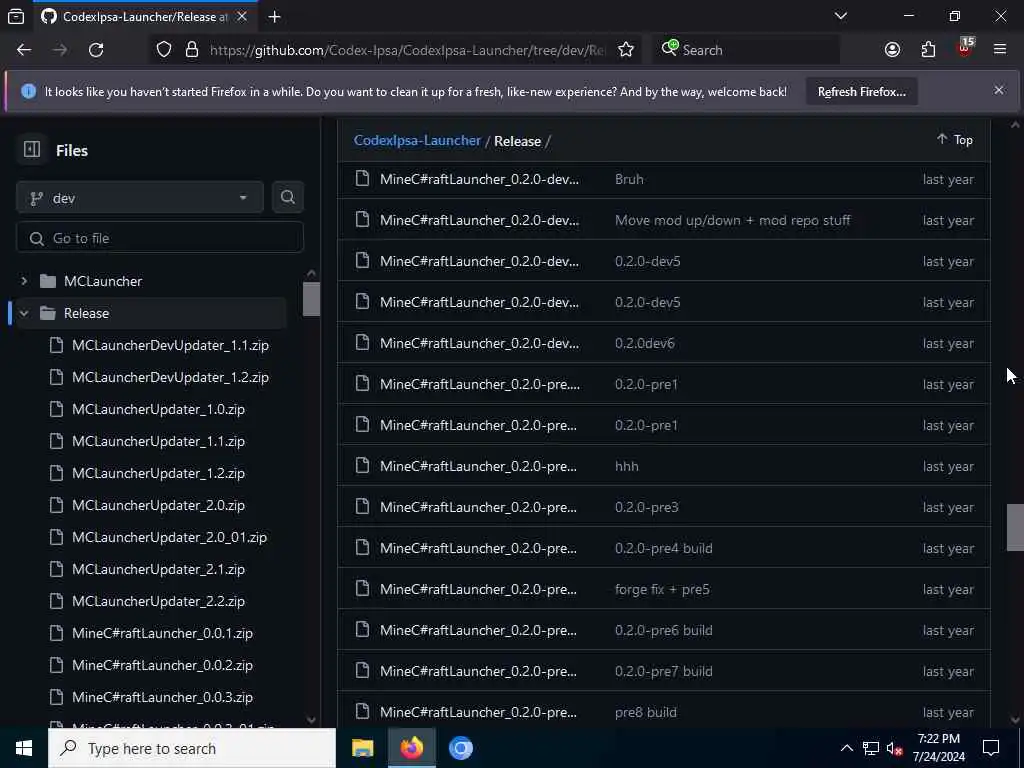The image size is (1024, 768).
Task: Open uBlock extension icon with badge 15
Action: click(x=964, y=48)
